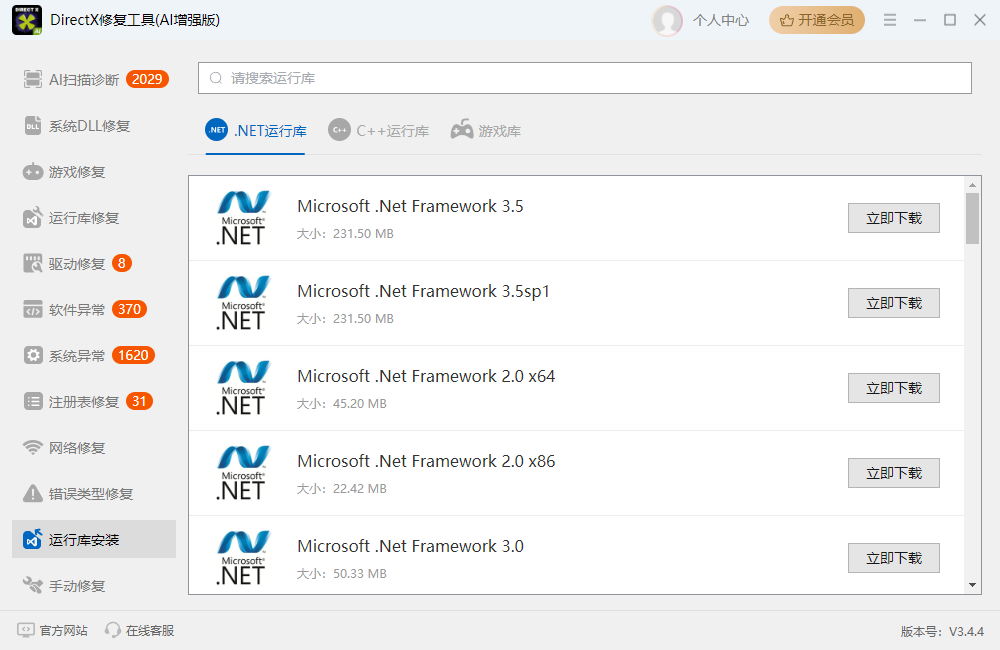
Task: Open the 游戏库 tab
Action: tap(485, 130)
